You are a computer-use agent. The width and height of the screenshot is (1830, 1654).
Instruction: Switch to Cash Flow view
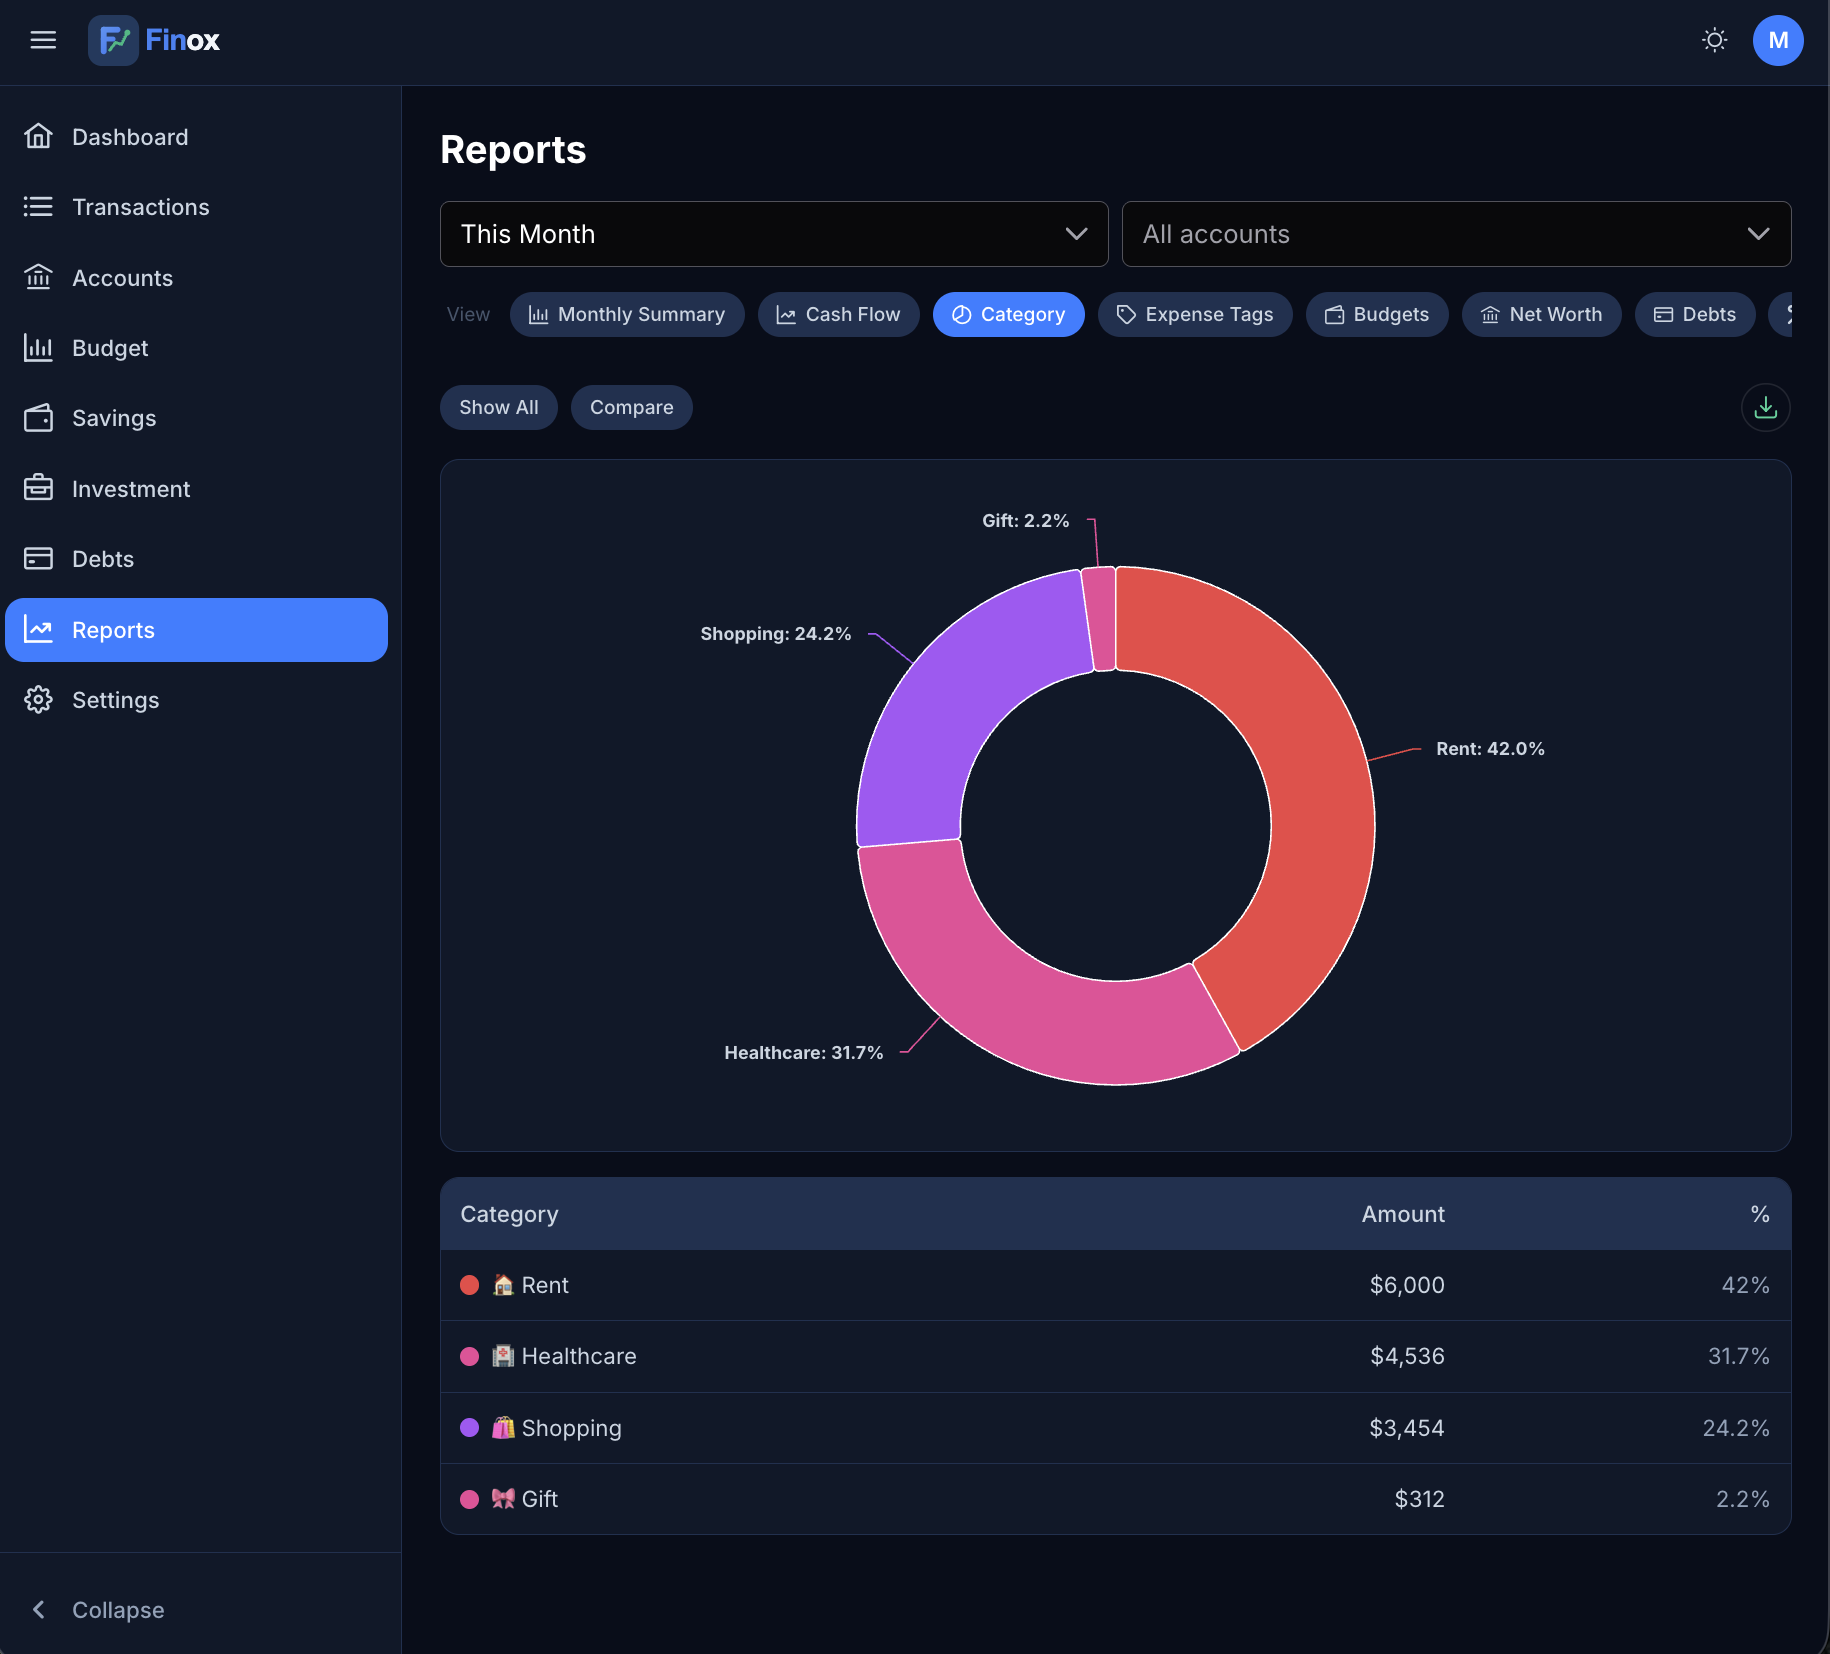tap(838, 314)
